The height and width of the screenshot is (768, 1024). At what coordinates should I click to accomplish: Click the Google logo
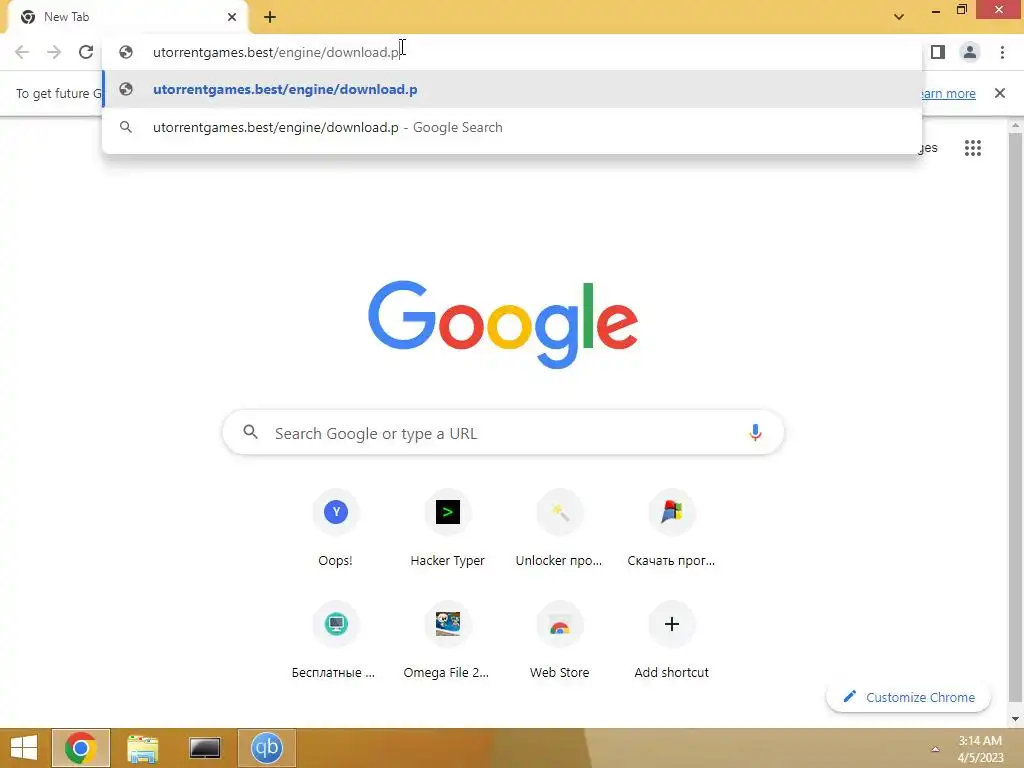(x=503, y=325)
